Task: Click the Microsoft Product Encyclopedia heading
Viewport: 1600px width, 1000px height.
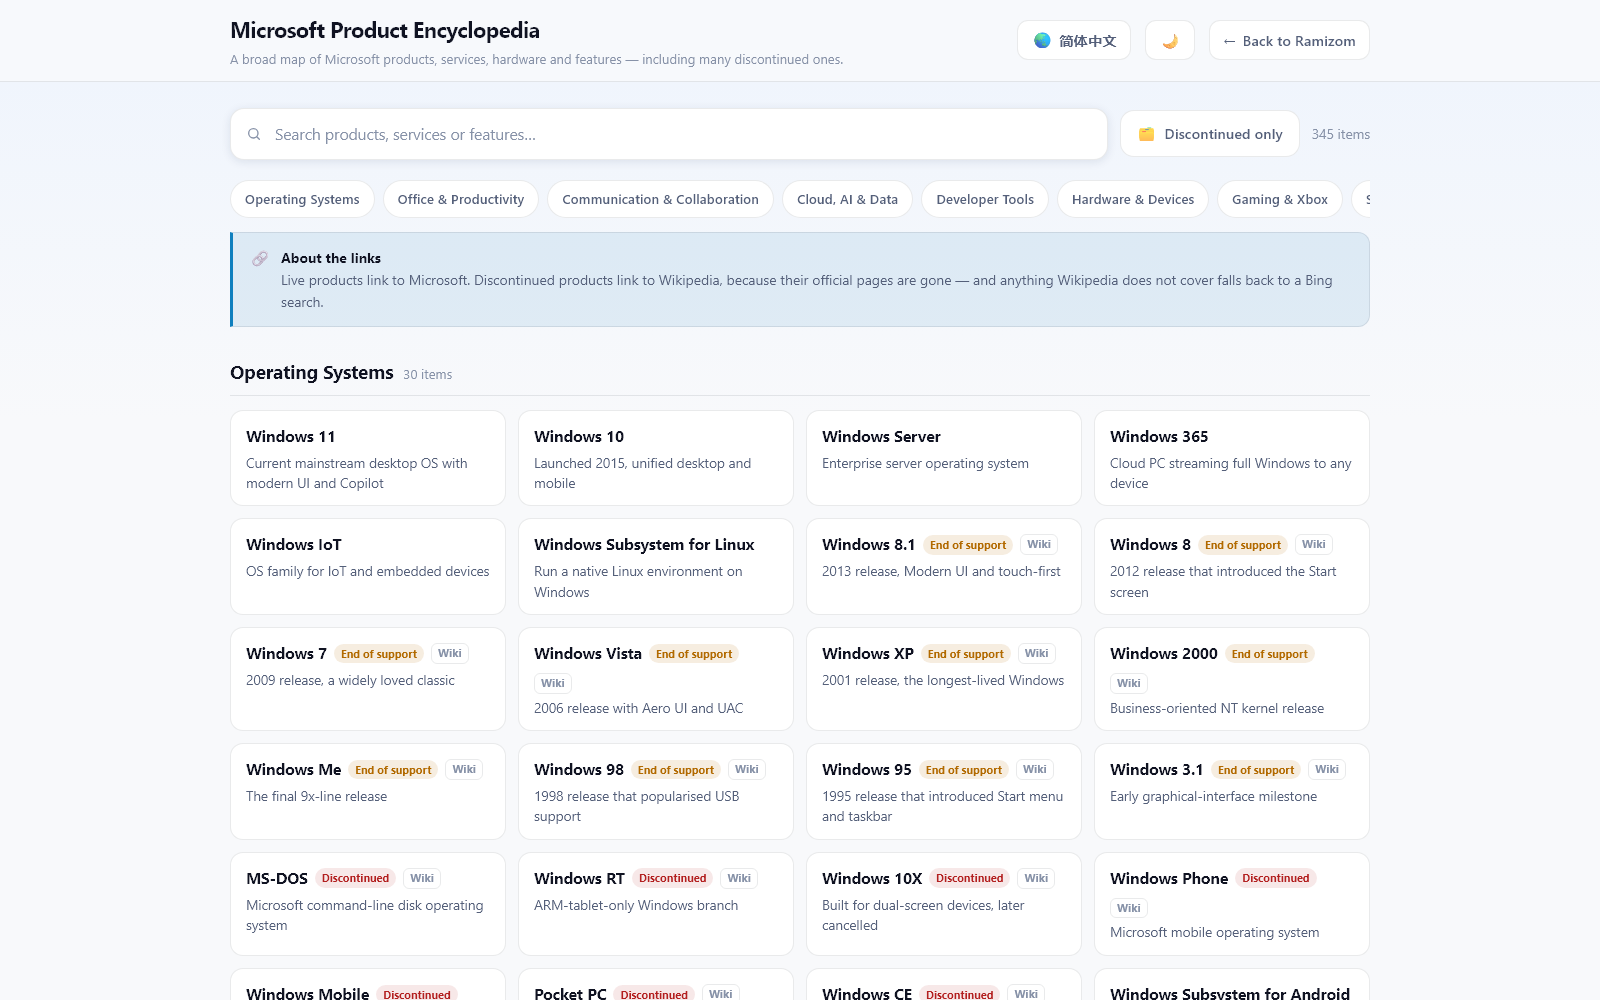Action: coord(385,31)
